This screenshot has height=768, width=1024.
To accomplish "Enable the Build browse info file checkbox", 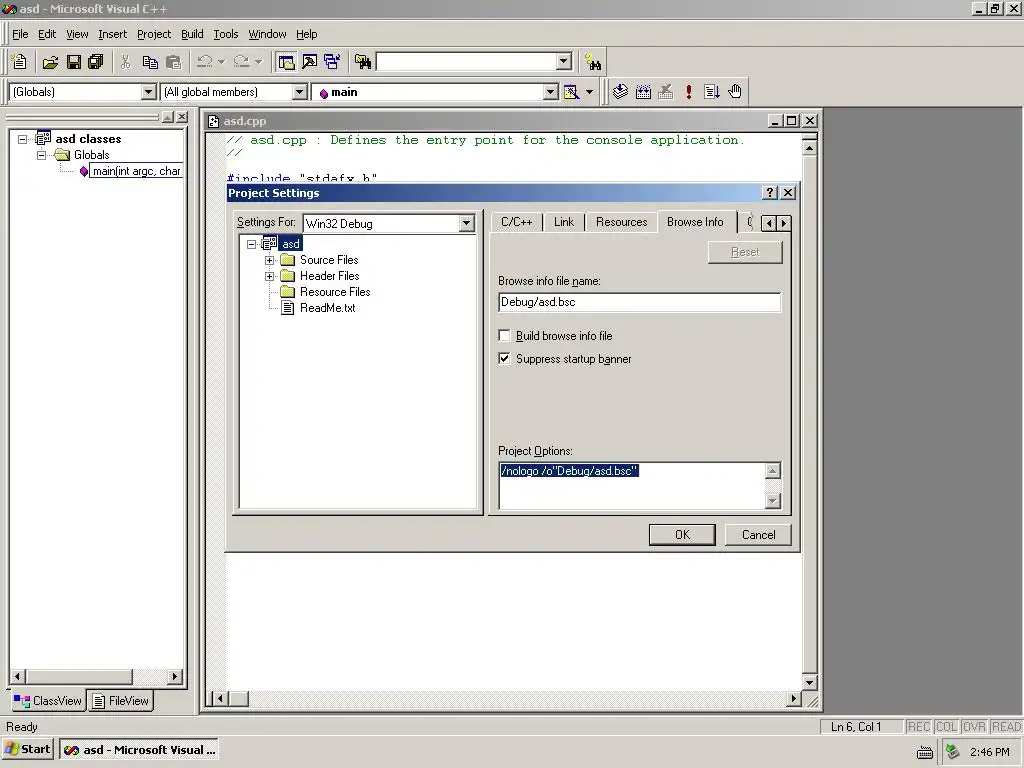I will 504,336.
